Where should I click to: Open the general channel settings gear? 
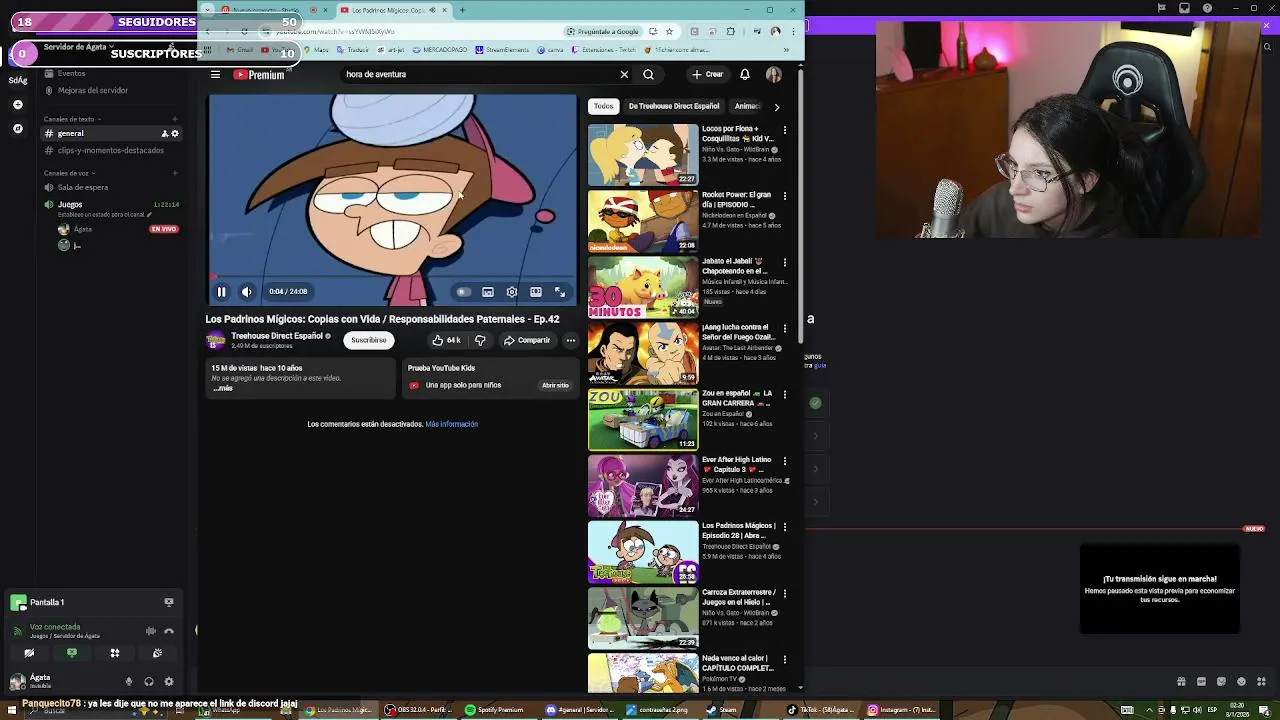pyautogui.click(x=175, y=134)
